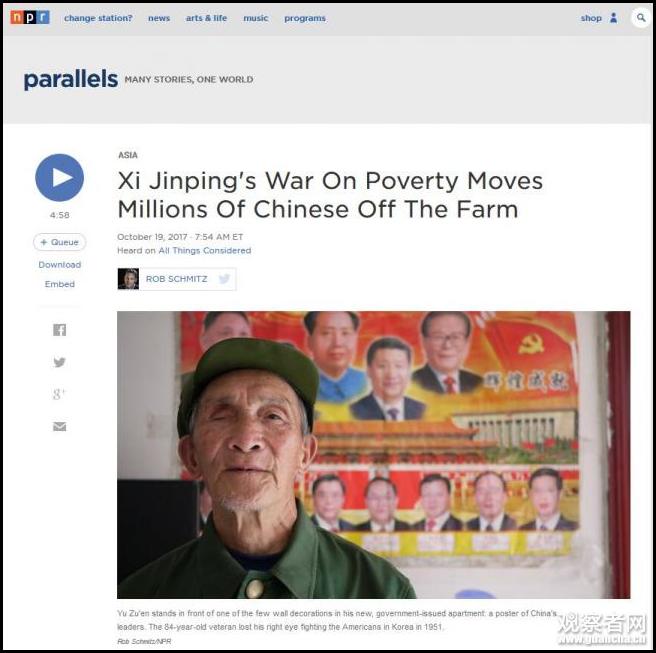Go to the shop link

tap(591, 18)
